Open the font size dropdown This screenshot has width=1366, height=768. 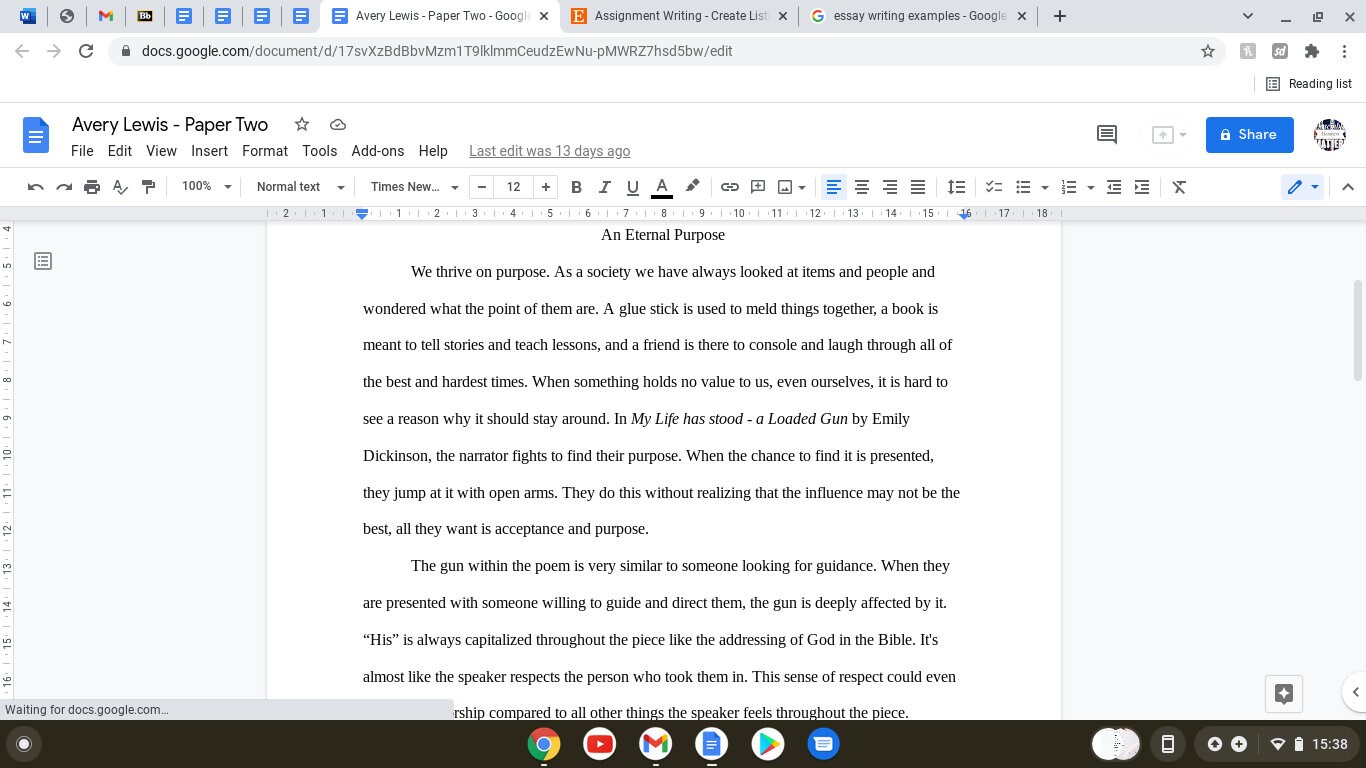point(513,187)
